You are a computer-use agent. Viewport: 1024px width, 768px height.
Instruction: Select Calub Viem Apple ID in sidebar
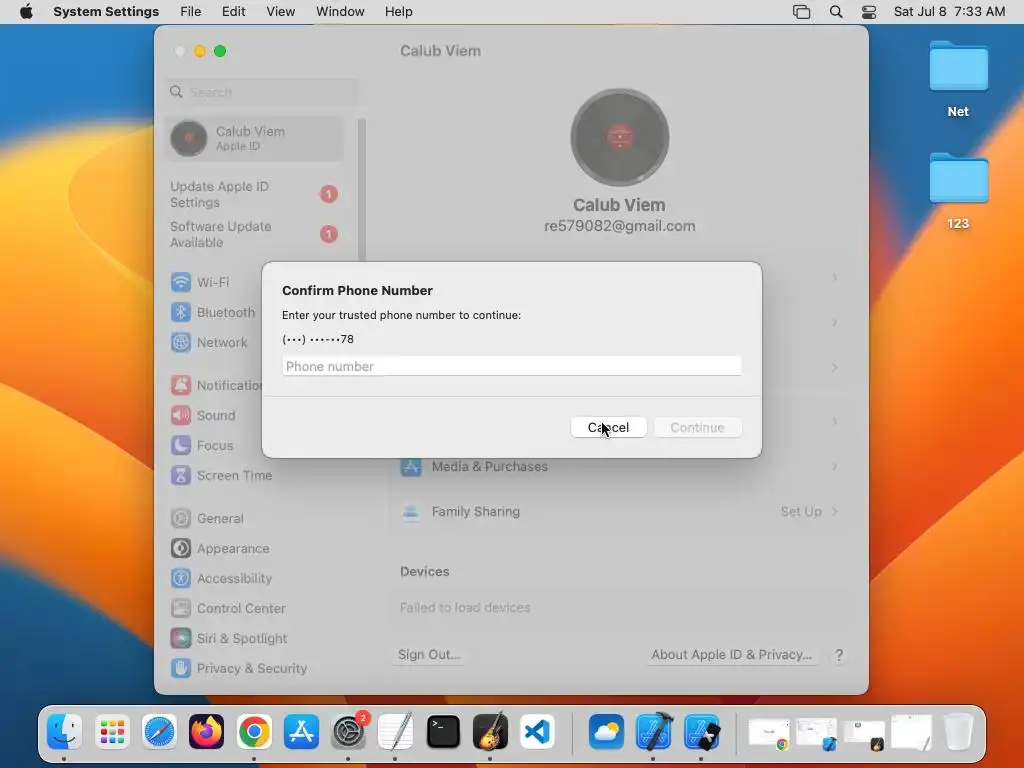tap(254, 138)
